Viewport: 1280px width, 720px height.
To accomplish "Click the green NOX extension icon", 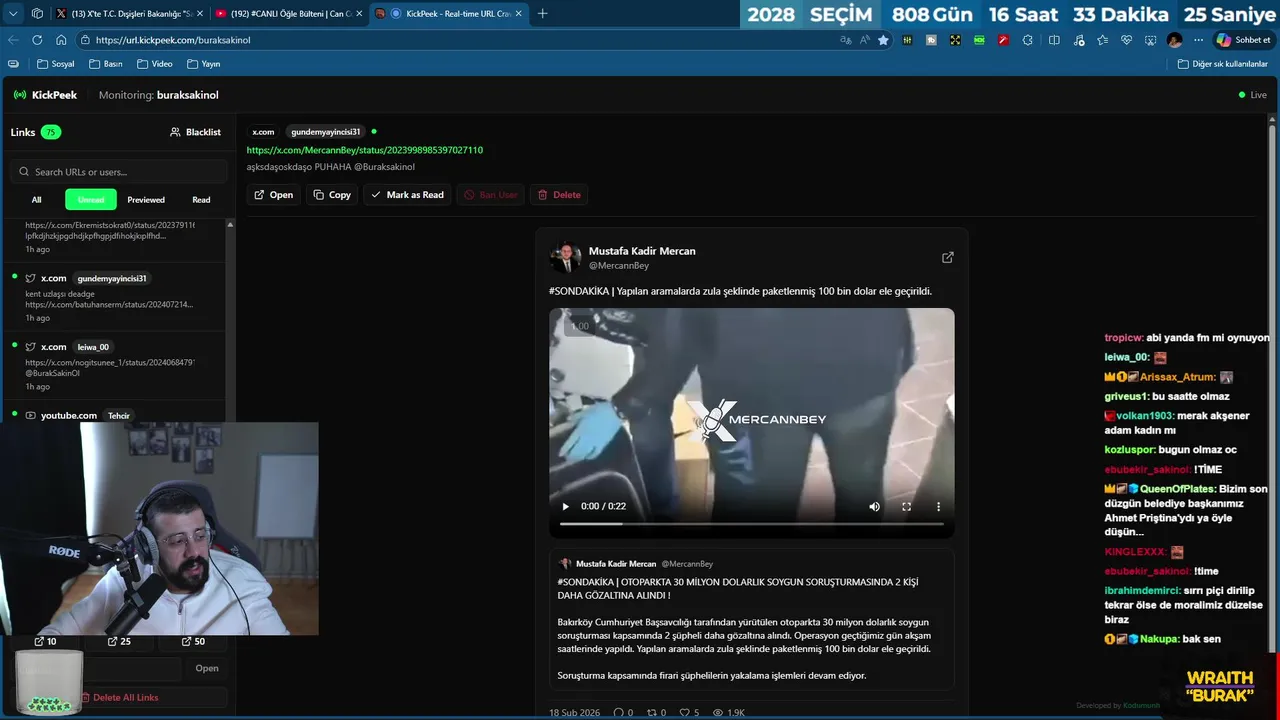I will click(x=979, y=40).
